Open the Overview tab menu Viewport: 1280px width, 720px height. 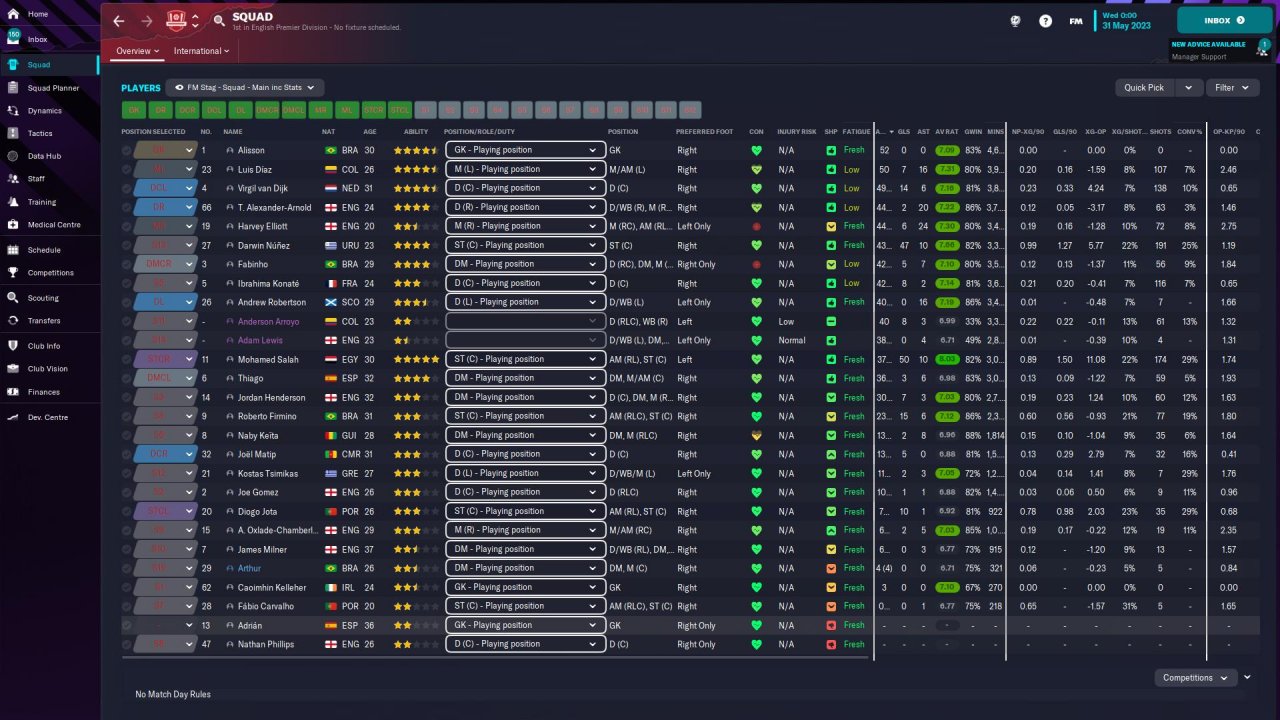(138, 51)
